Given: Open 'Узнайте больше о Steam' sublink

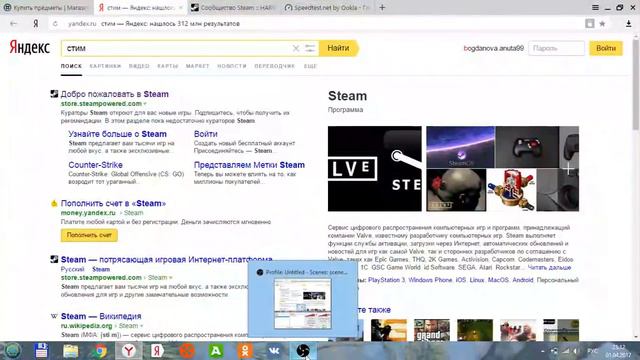Looking at the screenshot, I should (118, 134).
